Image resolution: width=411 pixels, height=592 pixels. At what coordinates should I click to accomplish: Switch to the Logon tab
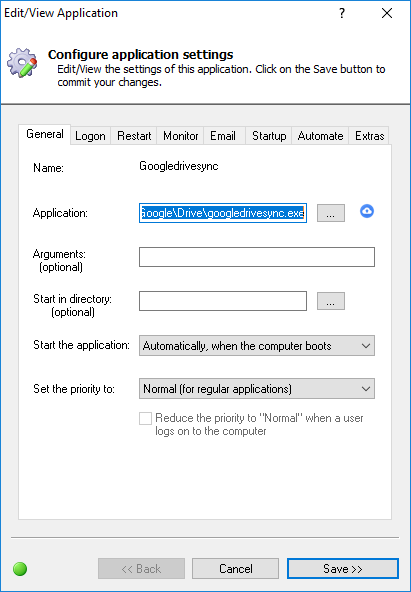click(x=90, y=136)
